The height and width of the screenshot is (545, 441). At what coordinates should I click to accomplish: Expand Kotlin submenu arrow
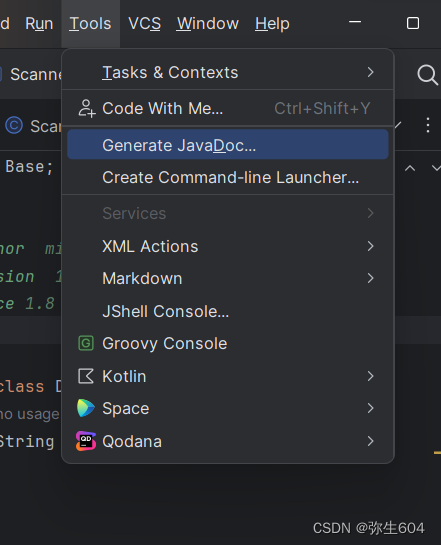(370, 376)
